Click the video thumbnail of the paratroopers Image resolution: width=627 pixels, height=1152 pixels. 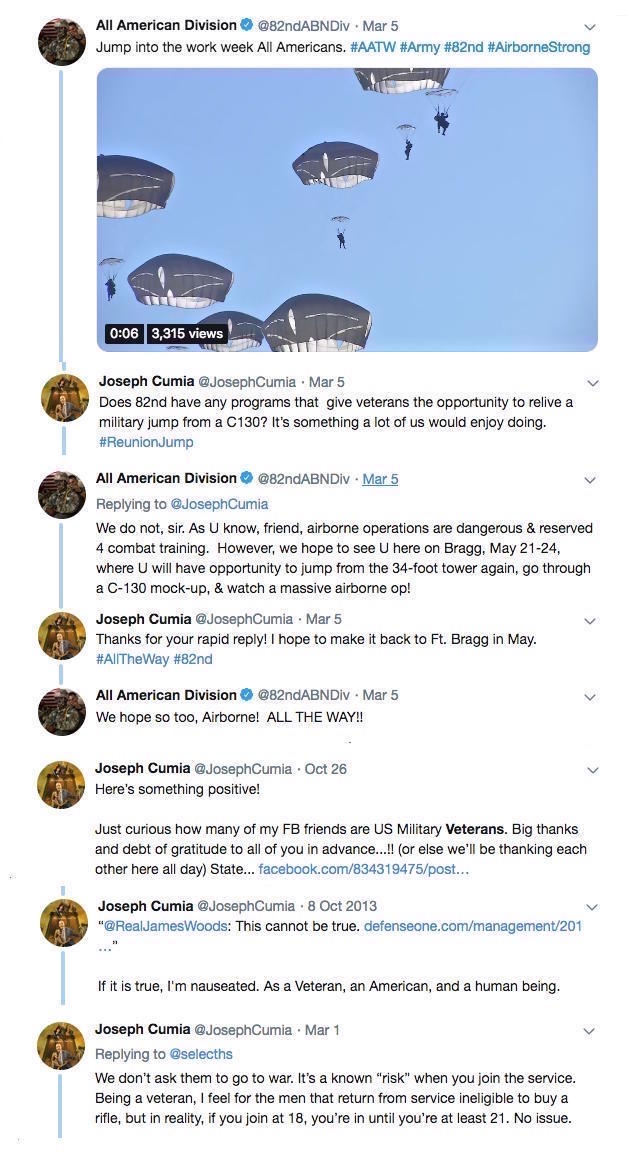pyautogui.click(x=345, y=210)
